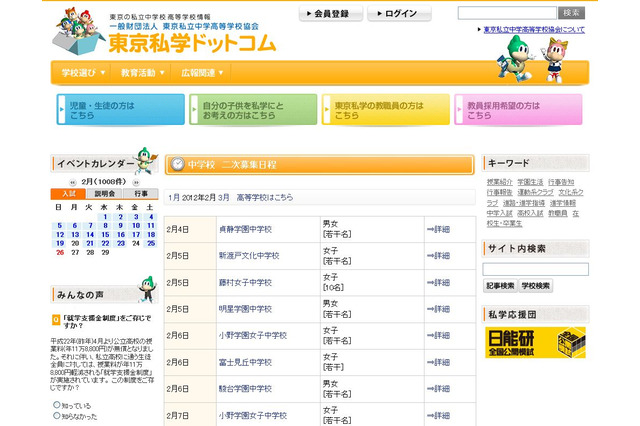The height and width of the screenshot is (426, 640).
Task: Open 富士見丘中学校 school link
Action: tap(245, 362)
